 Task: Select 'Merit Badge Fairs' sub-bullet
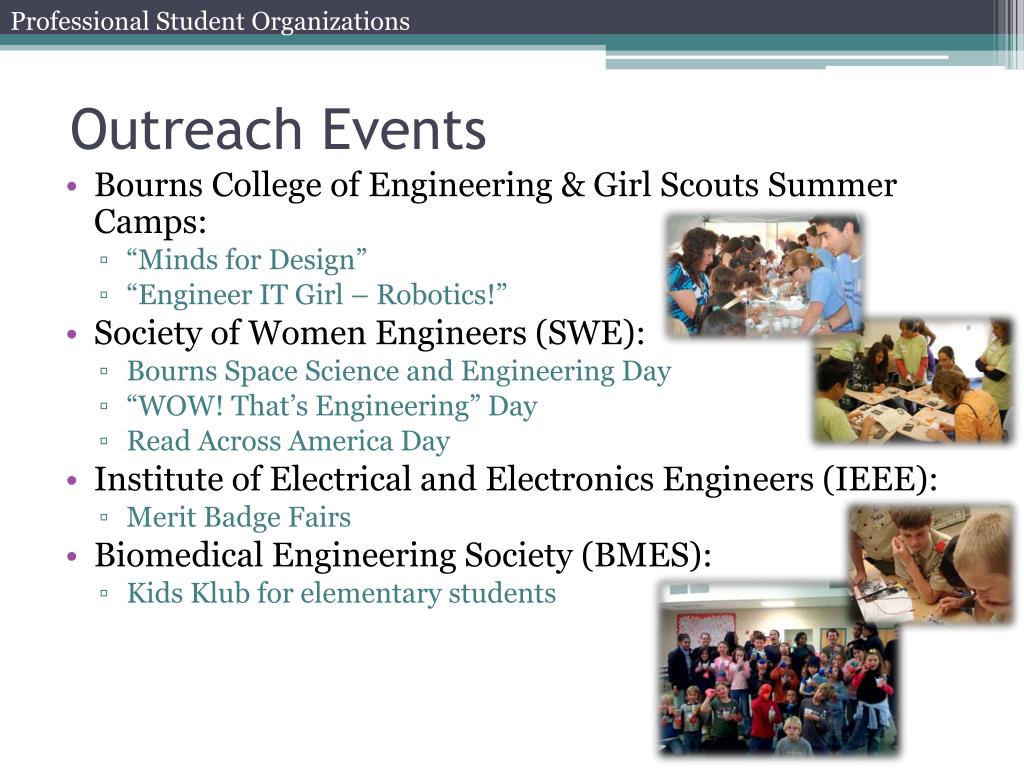(x=238, y=517)
